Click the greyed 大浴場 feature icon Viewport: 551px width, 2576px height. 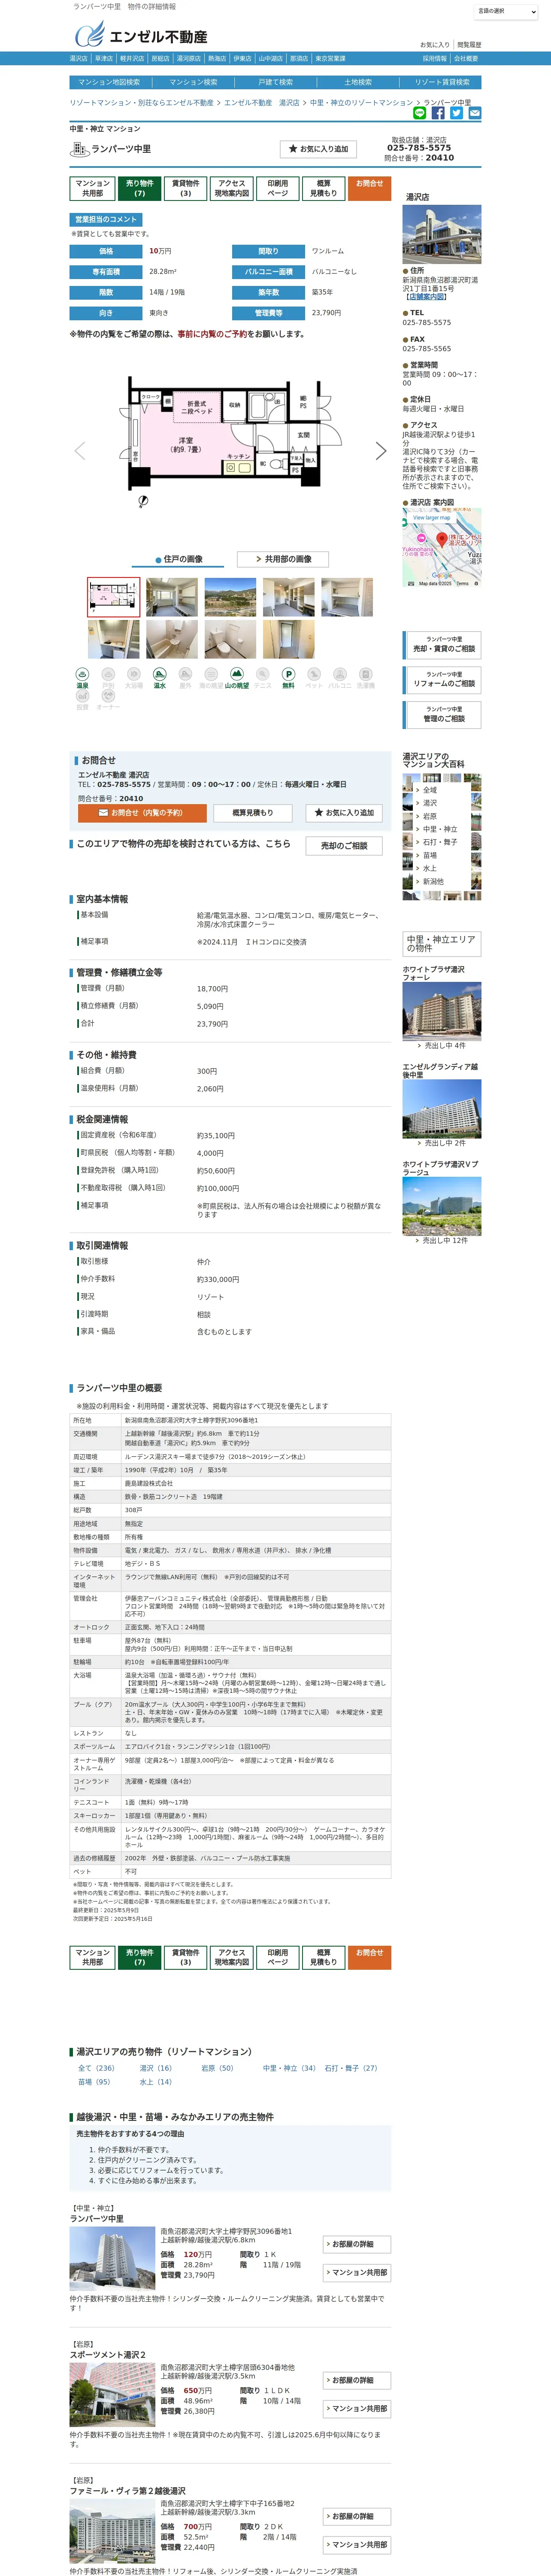click(134, 678)
